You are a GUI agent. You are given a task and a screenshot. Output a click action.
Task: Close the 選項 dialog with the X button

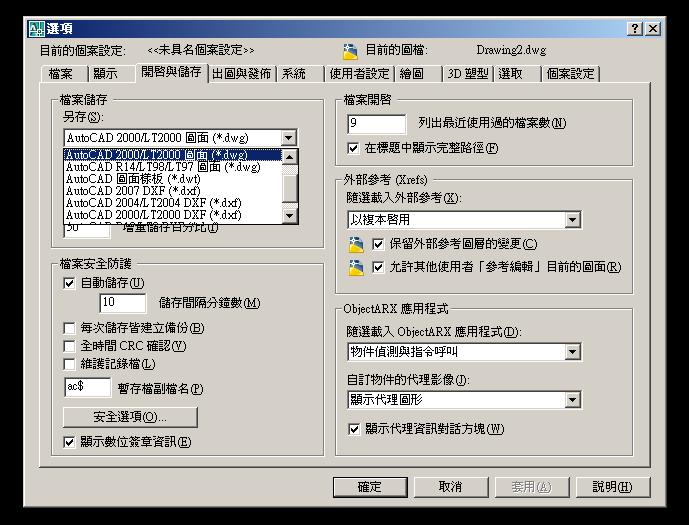(653, 29)
